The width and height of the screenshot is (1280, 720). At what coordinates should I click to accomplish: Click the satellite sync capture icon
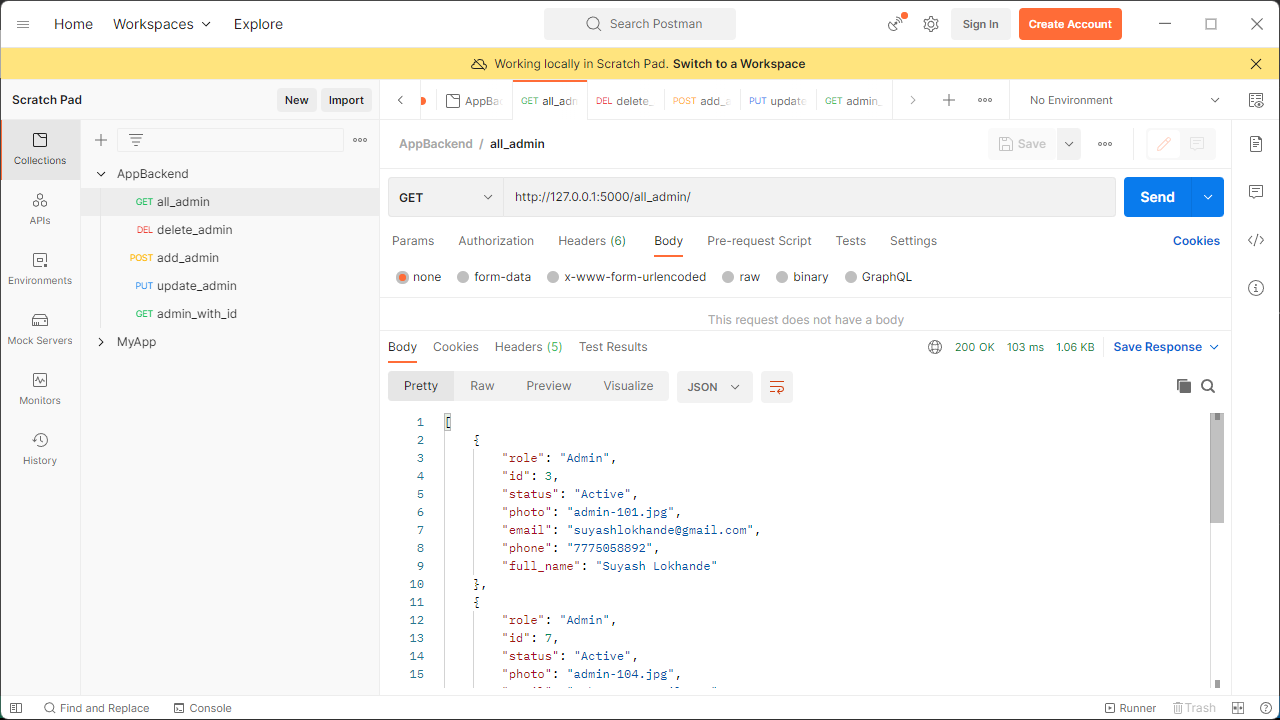click(x=896, y=24)
